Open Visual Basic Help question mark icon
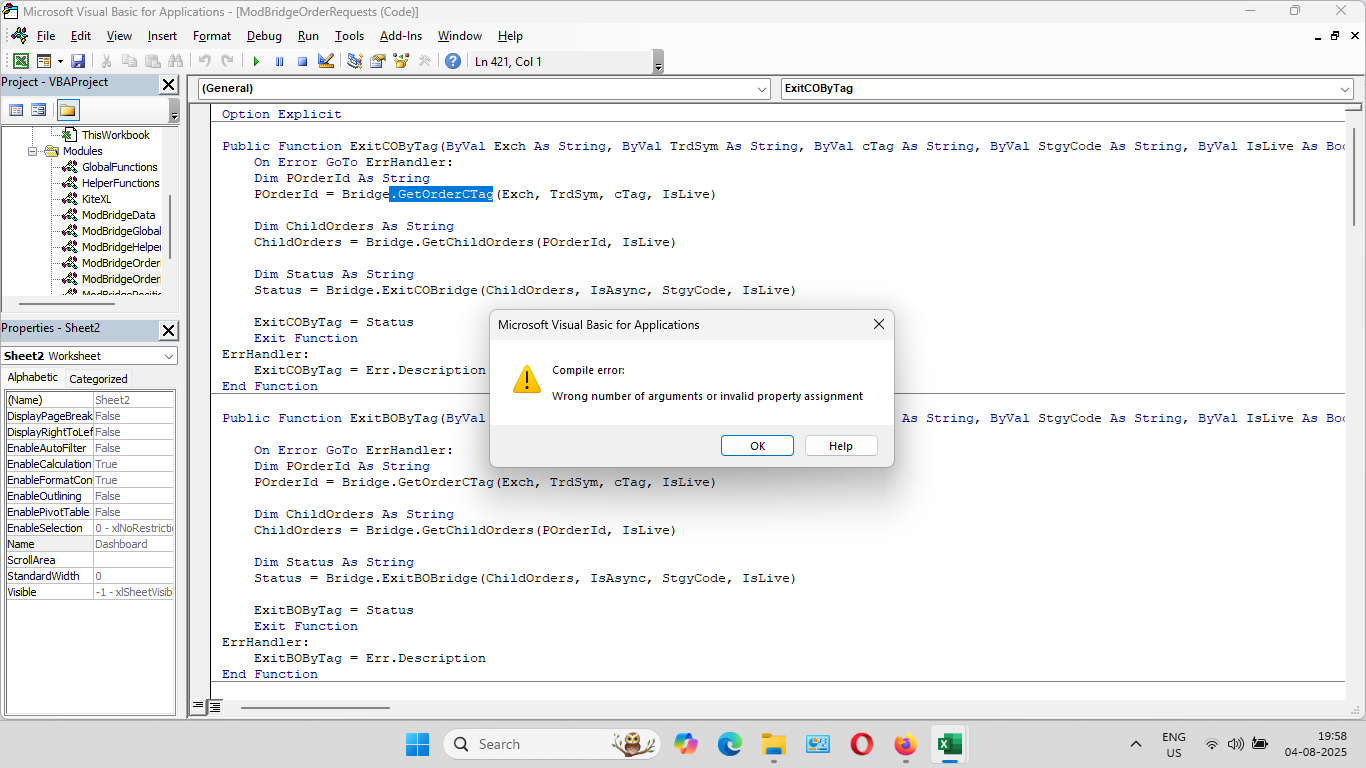This screenshot has height=768, width=1366. (x=453, y=61)
